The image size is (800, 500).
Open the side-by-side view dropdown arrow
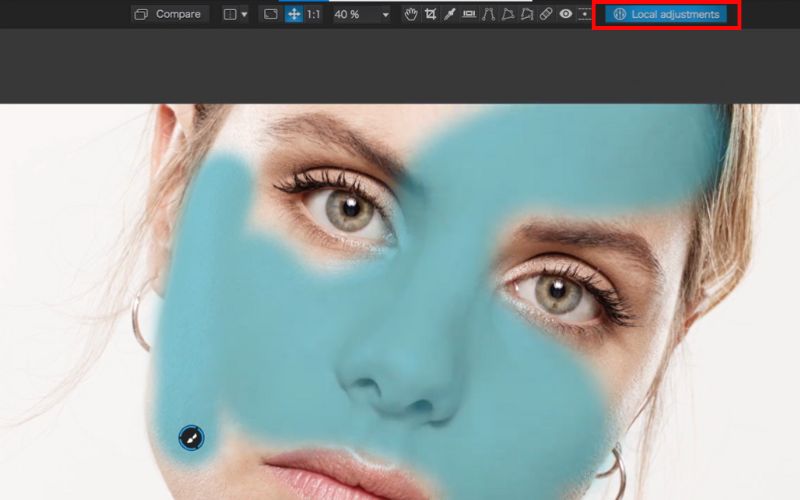(x=244, y=14)
